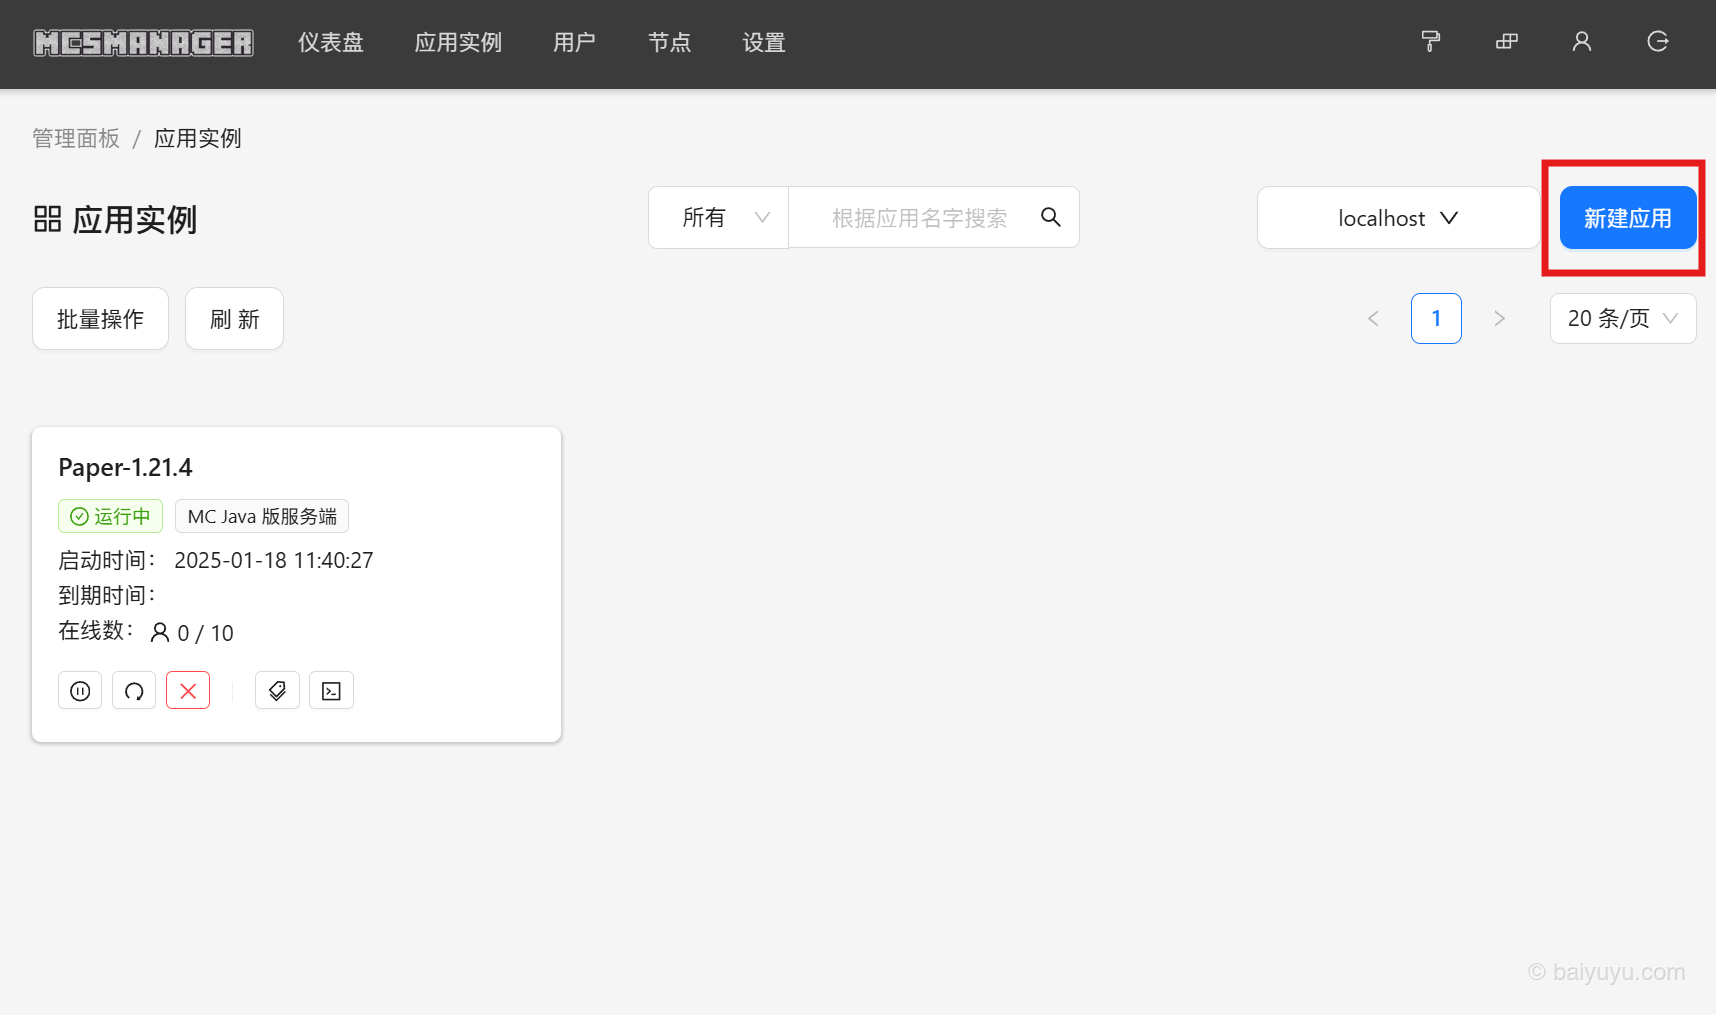Click the user profile icon in top bar
The image size is (1716, 1015).
pos(1581,41)
